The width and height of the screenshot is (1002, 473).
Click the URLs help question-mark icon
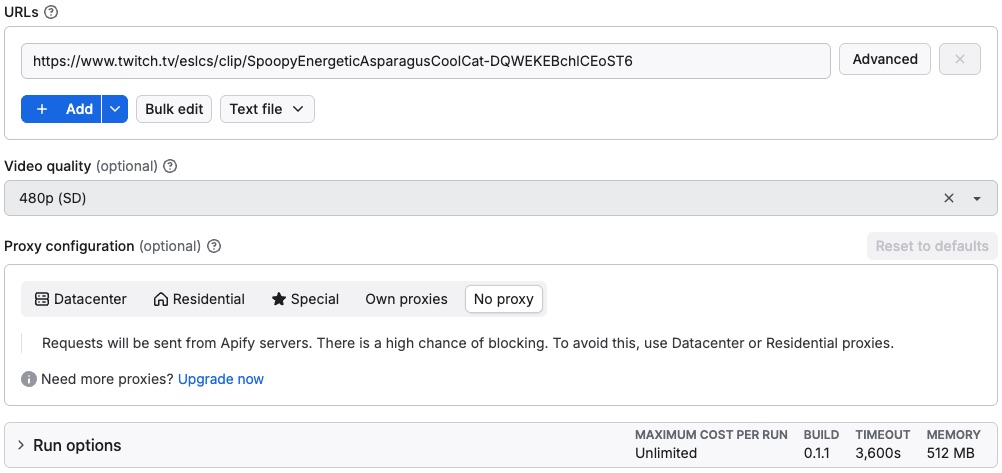51,13
